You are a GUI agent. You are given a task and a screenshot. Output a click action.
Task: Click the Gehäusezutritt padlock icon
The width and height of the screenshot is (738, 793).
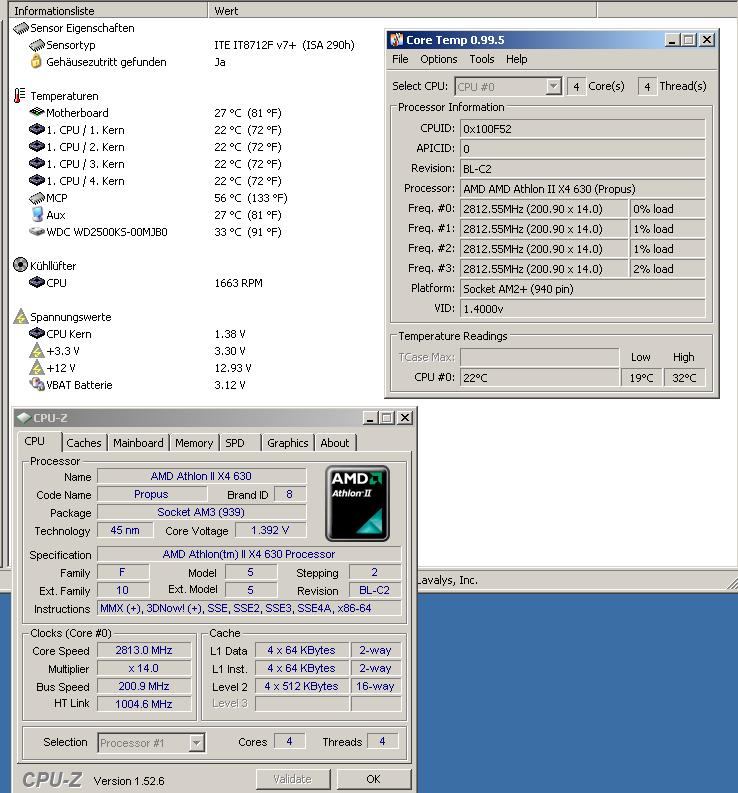(36, 62)
